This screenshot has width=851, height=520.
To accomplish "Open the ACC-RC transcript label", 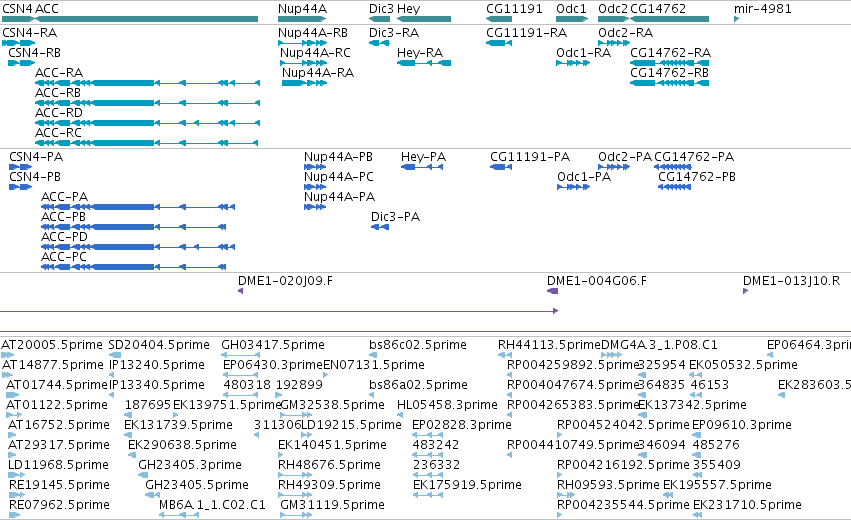I will [x=58, y=133].
